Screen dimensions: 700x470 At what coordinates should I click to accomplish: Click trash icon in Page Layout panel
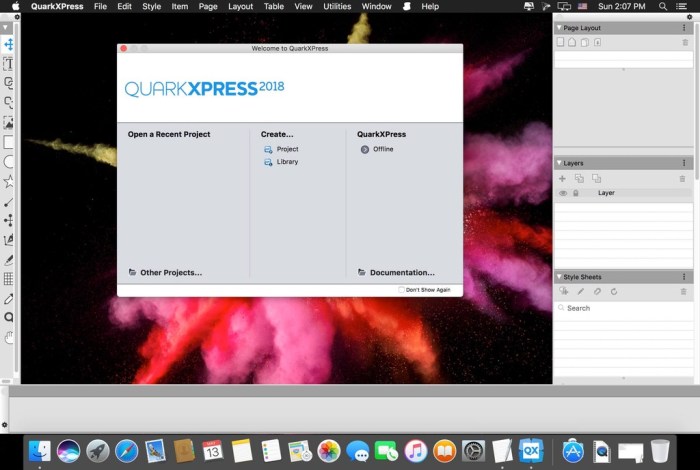[x=685, y=42]
